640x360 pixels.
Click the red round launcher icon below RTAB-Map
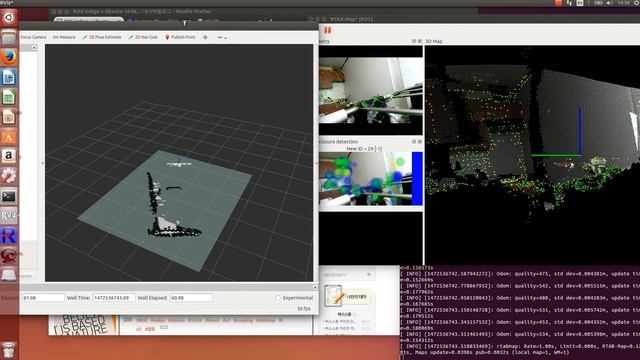point(9,256)
